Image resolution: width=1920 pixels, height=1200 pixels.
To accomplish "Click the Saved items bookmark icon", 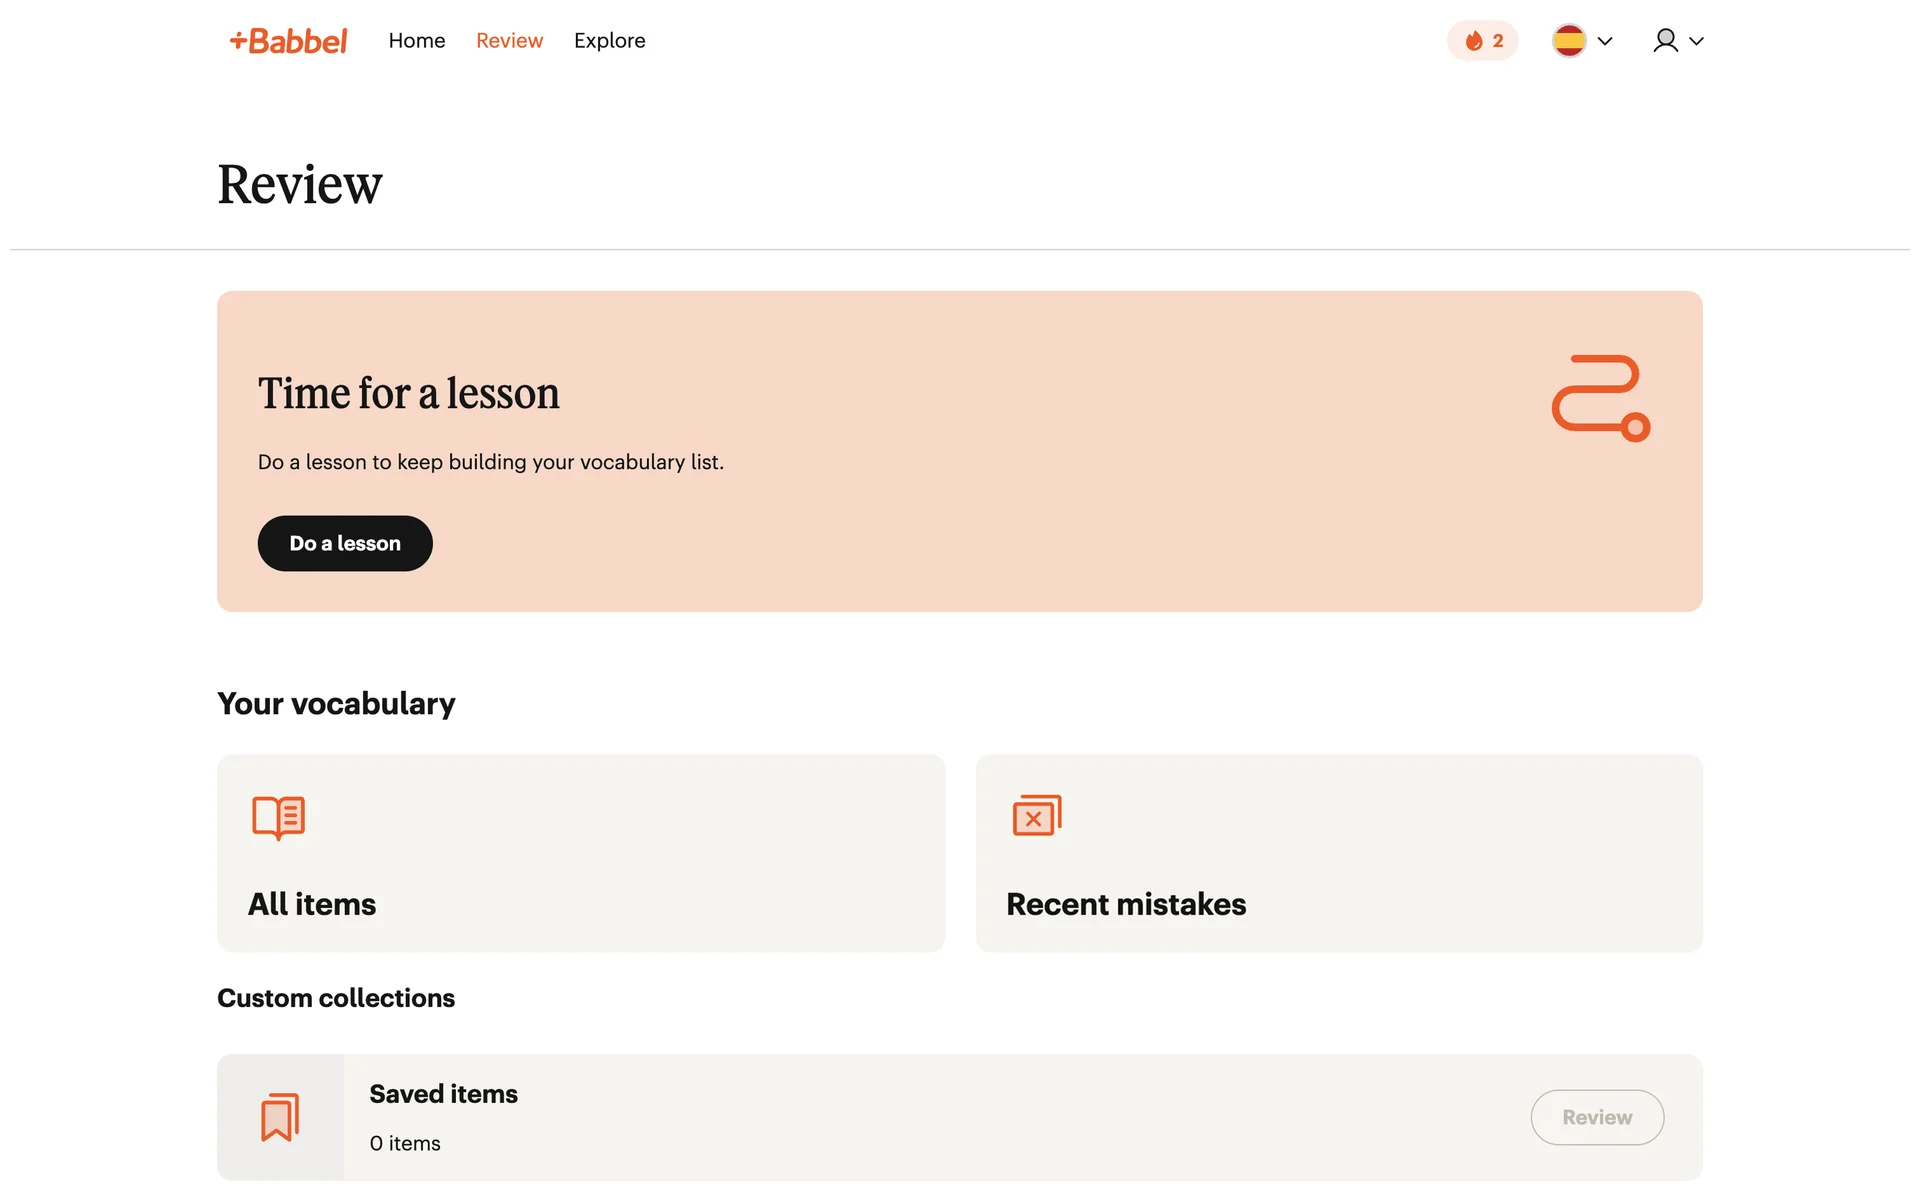I will coord(280,1117).
